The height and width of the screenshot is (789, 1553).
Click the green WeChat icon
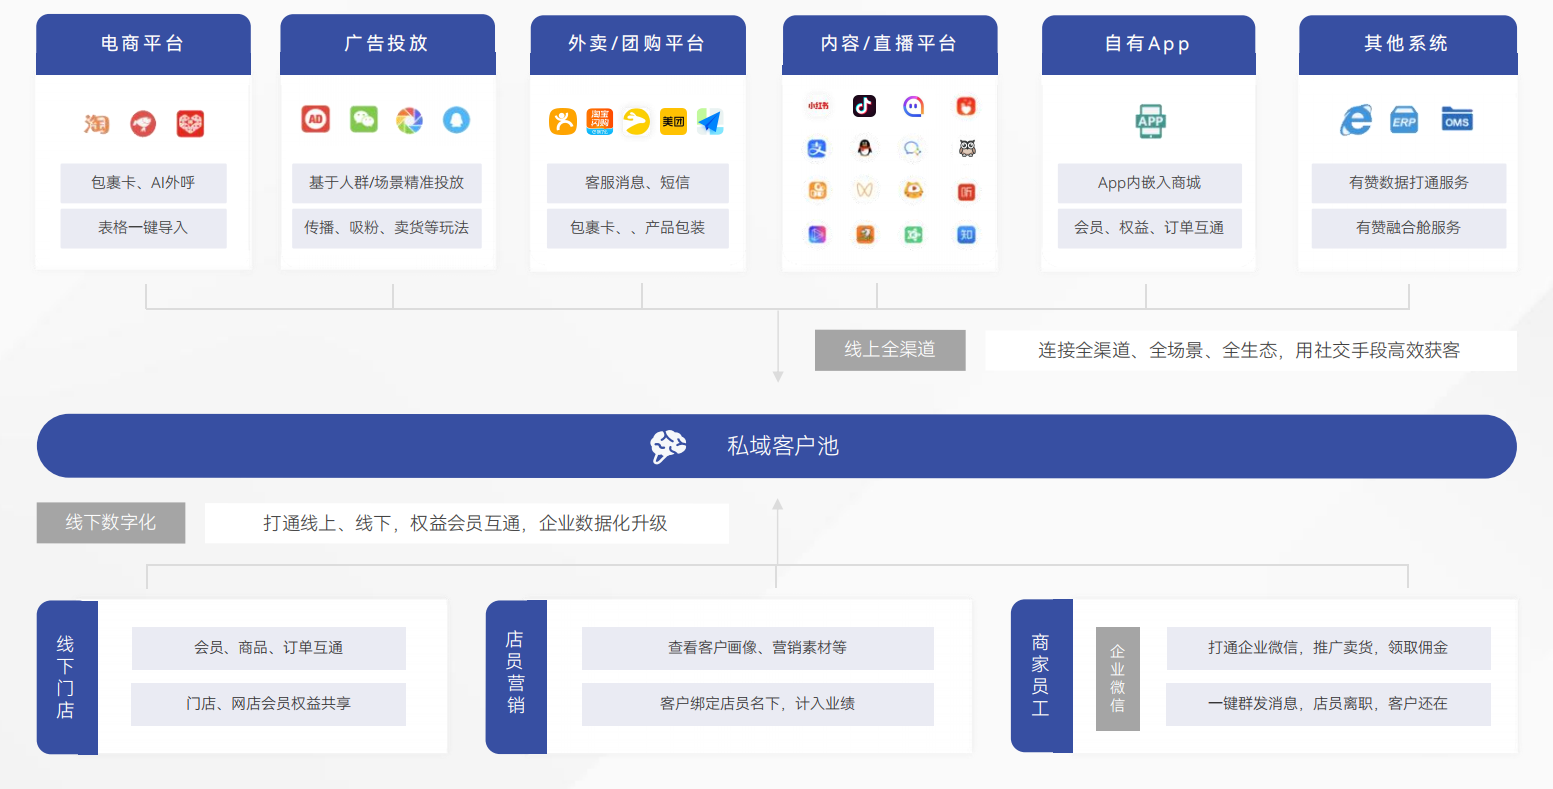tap(364, 119)
